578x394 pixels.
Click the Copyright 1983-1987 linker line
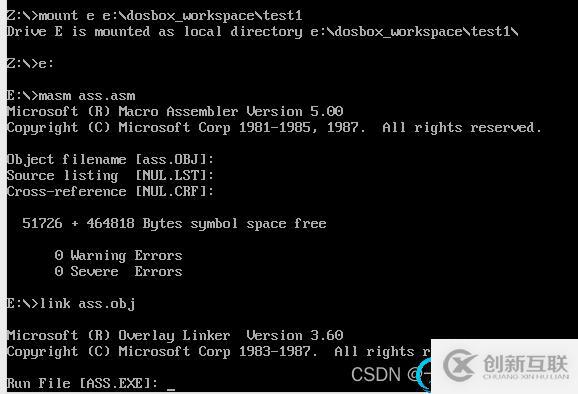[x=219, y=352]
